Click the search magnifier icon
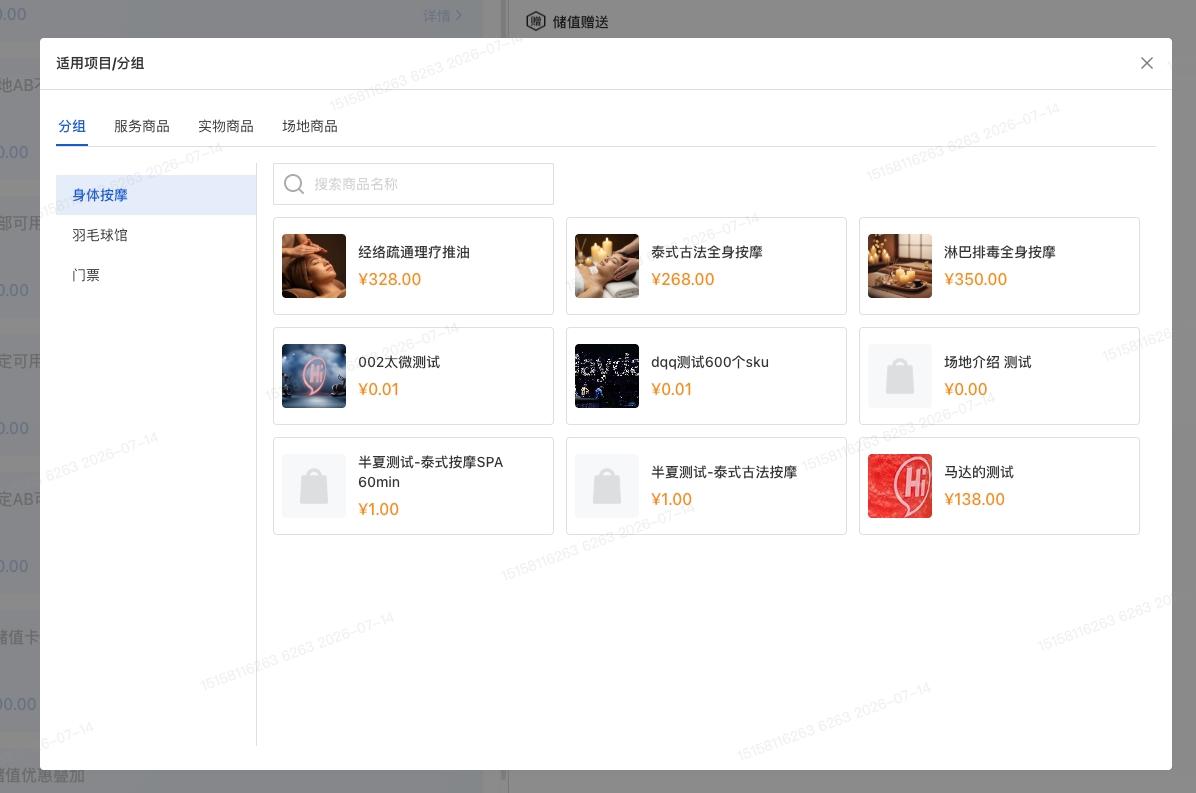This screenshot has width=1196, height=793. [294, 184]
